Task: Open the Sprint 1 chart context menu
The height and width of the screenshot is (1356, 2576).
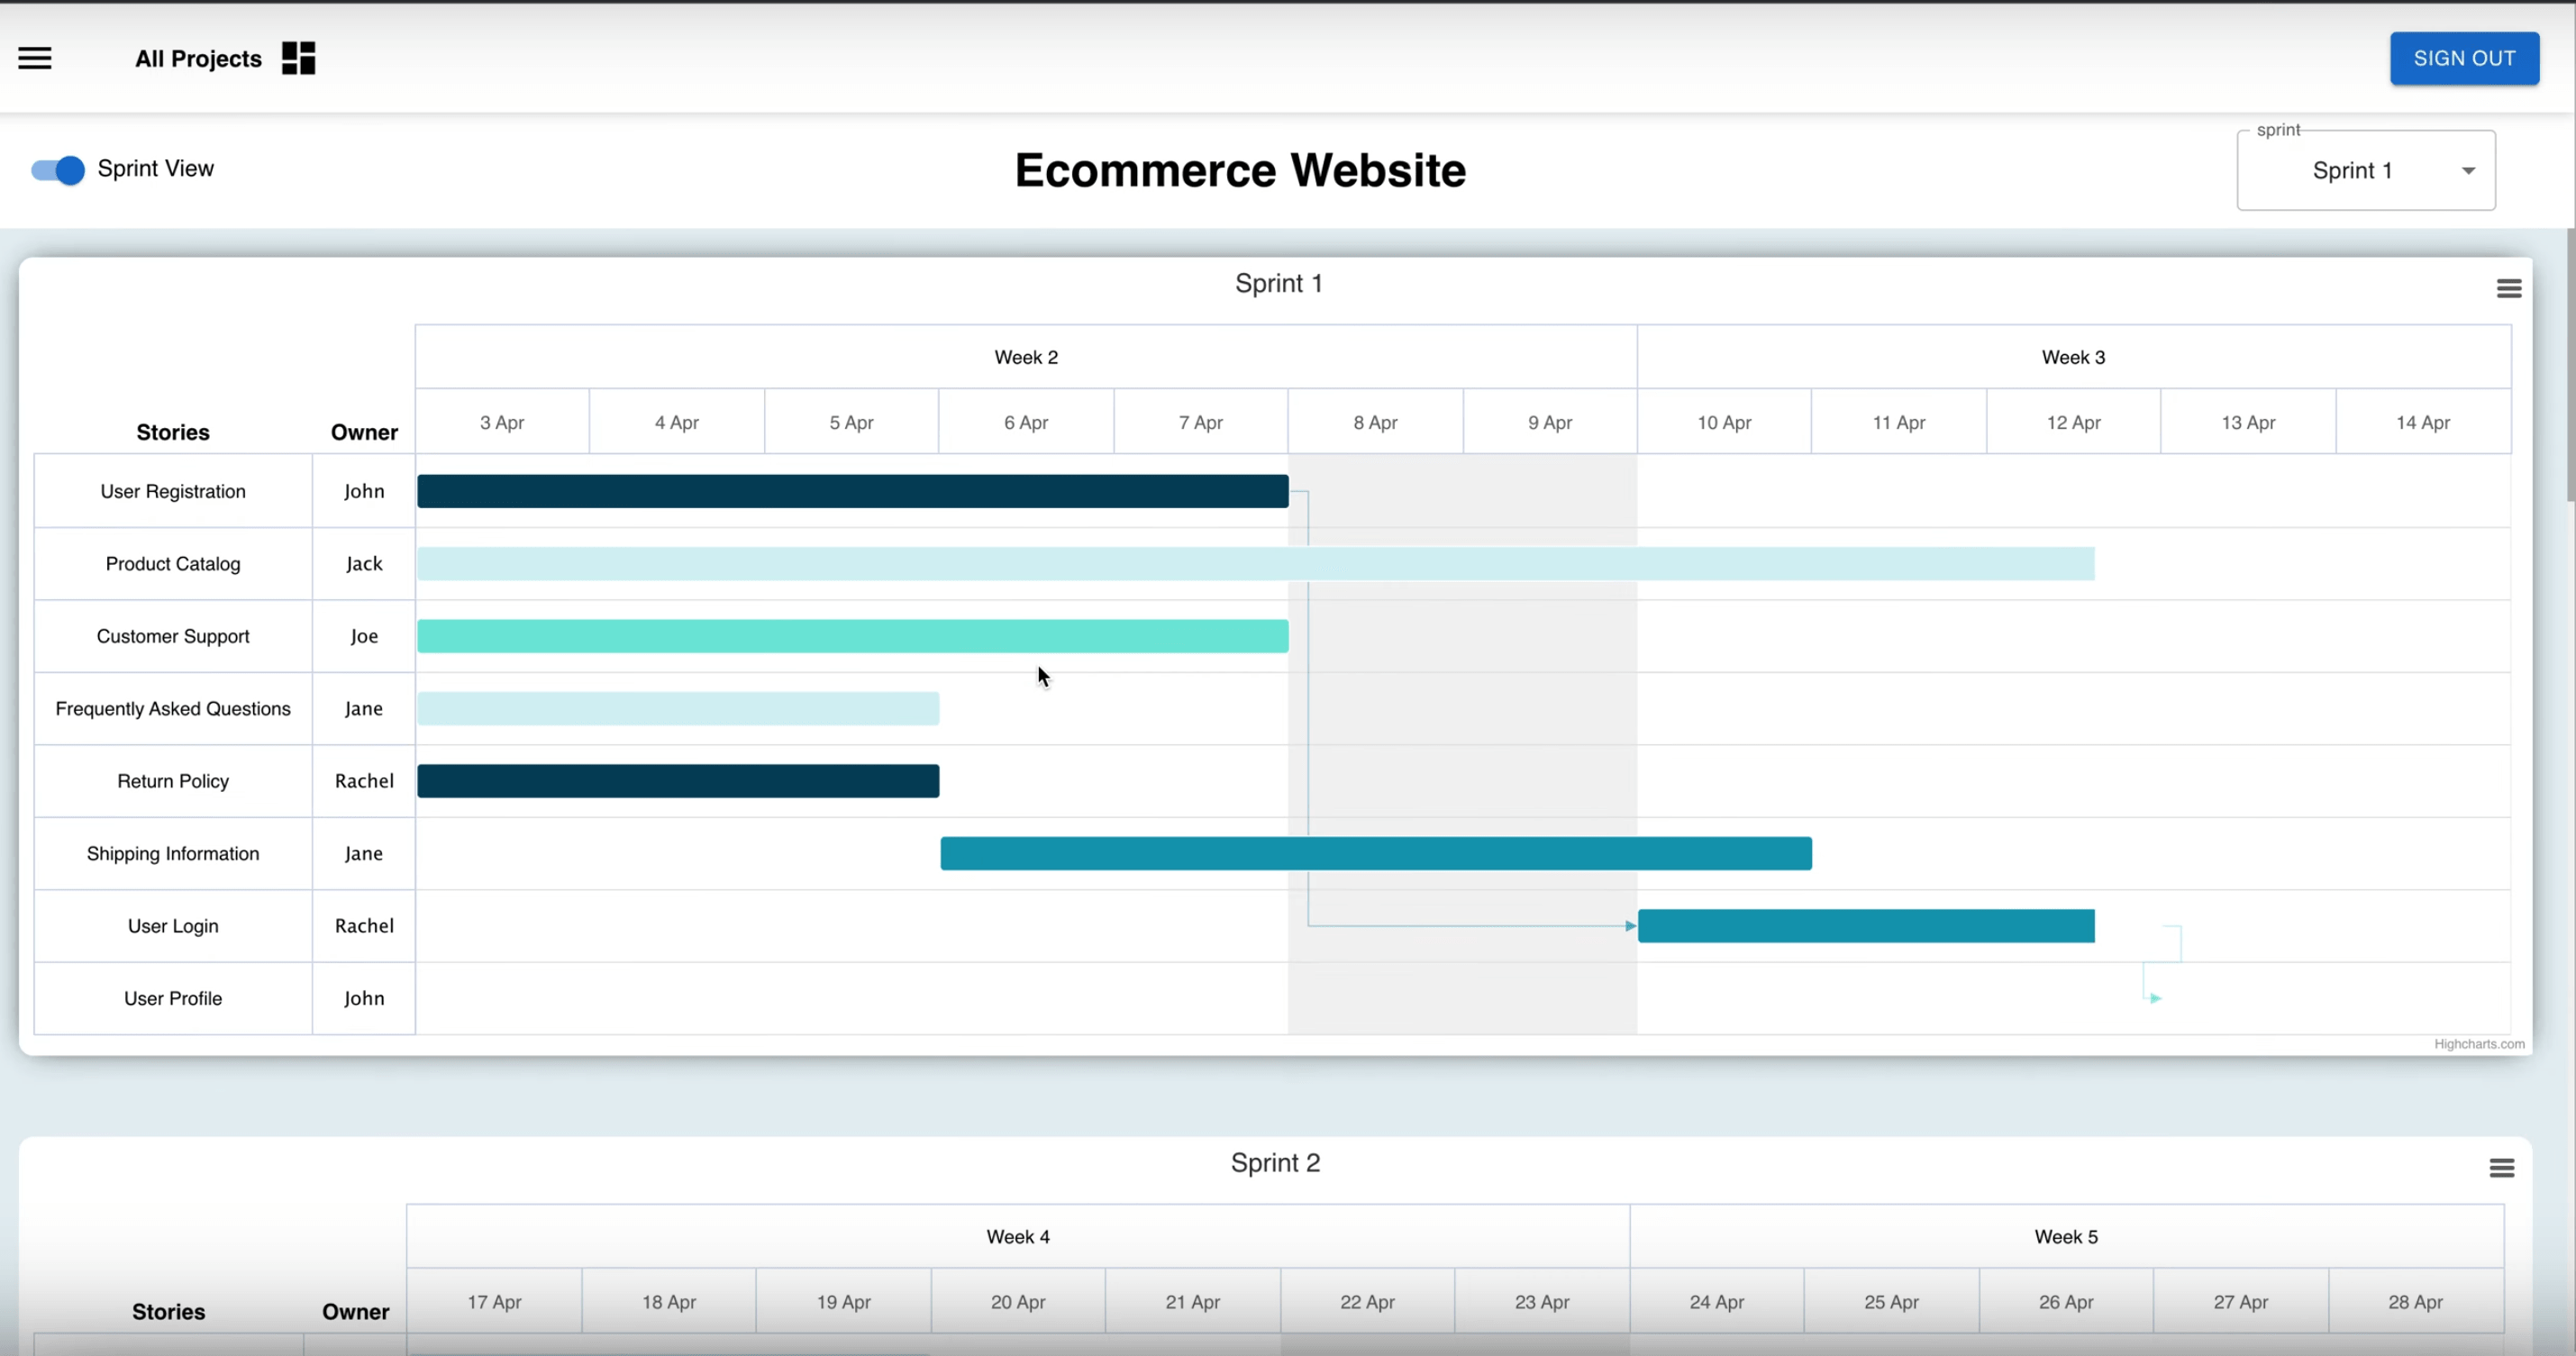Action: tap(2508, 289)
